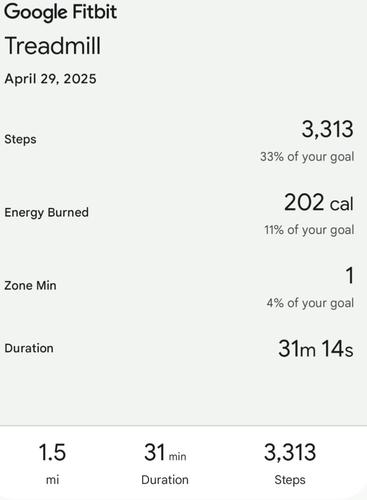Click the Zone Min value 1

(350, 276)
